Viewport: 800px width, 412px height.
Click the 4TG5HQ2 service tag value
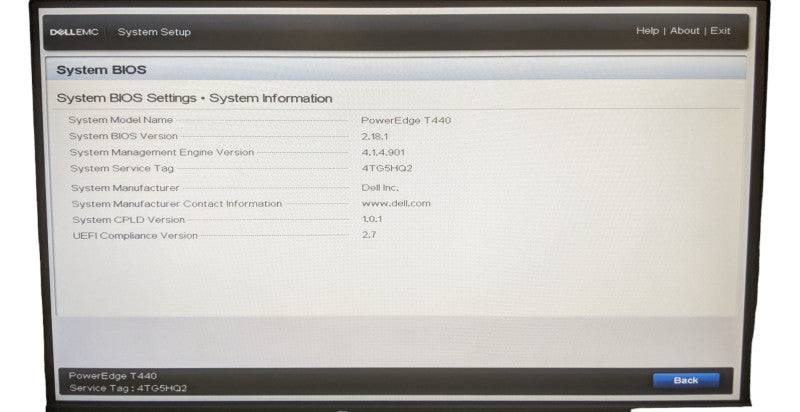tap(387, 168)
